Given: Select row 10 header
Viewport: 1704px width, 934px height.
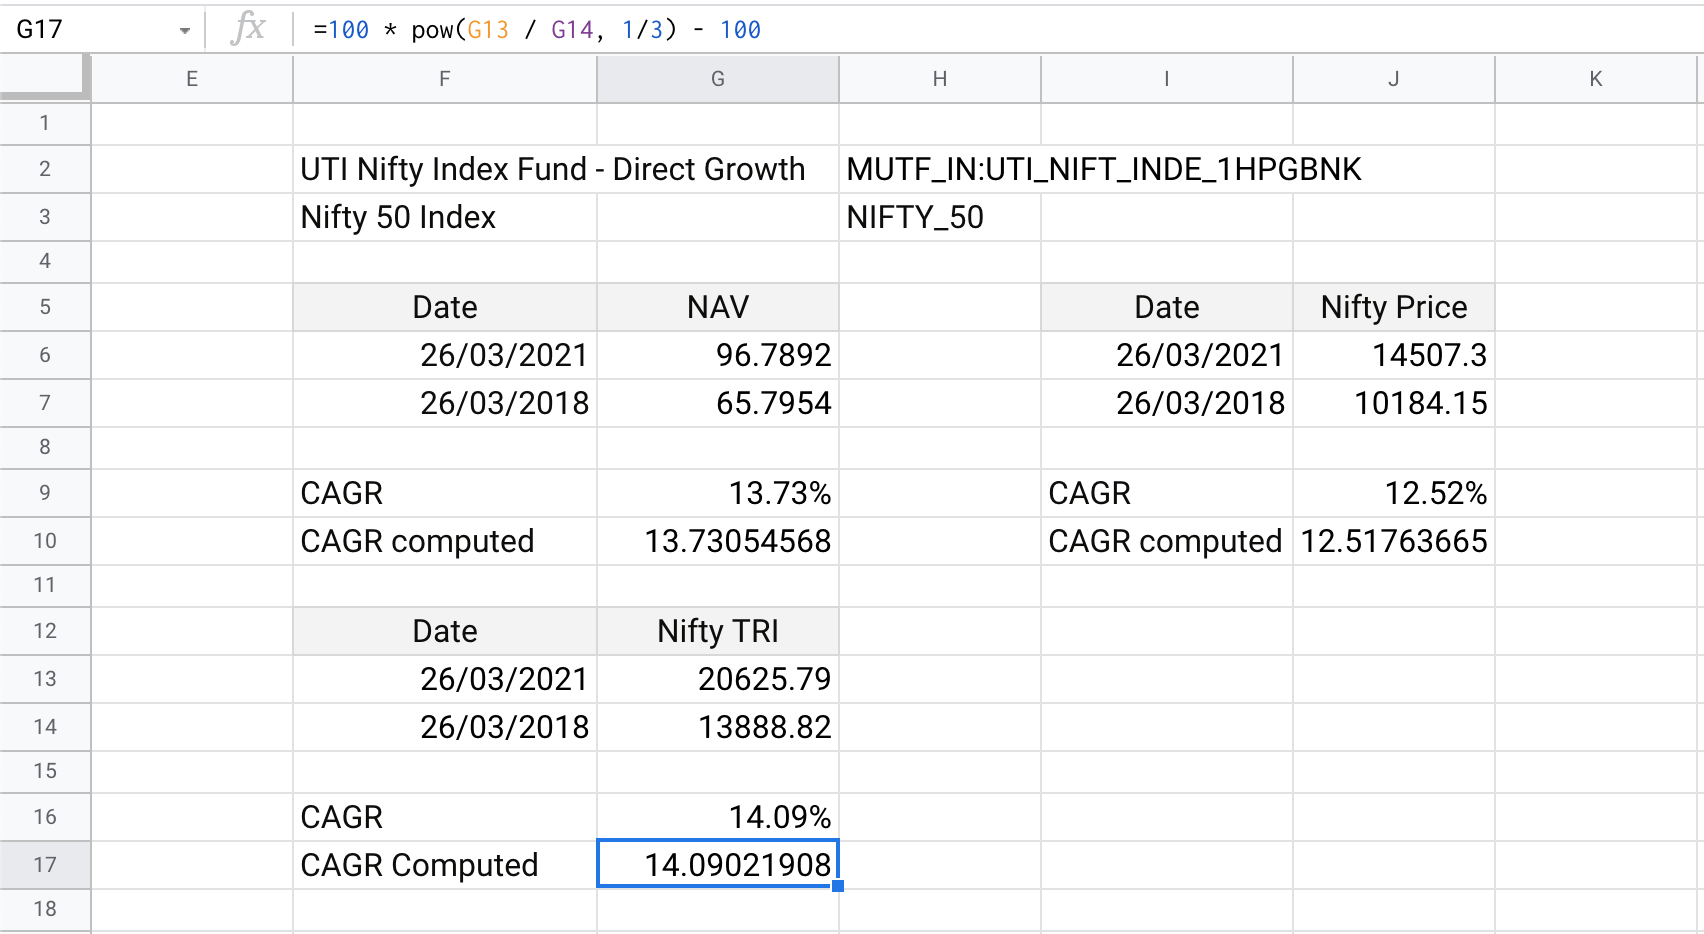Looking at the screenshot, I should pos(45,541).
